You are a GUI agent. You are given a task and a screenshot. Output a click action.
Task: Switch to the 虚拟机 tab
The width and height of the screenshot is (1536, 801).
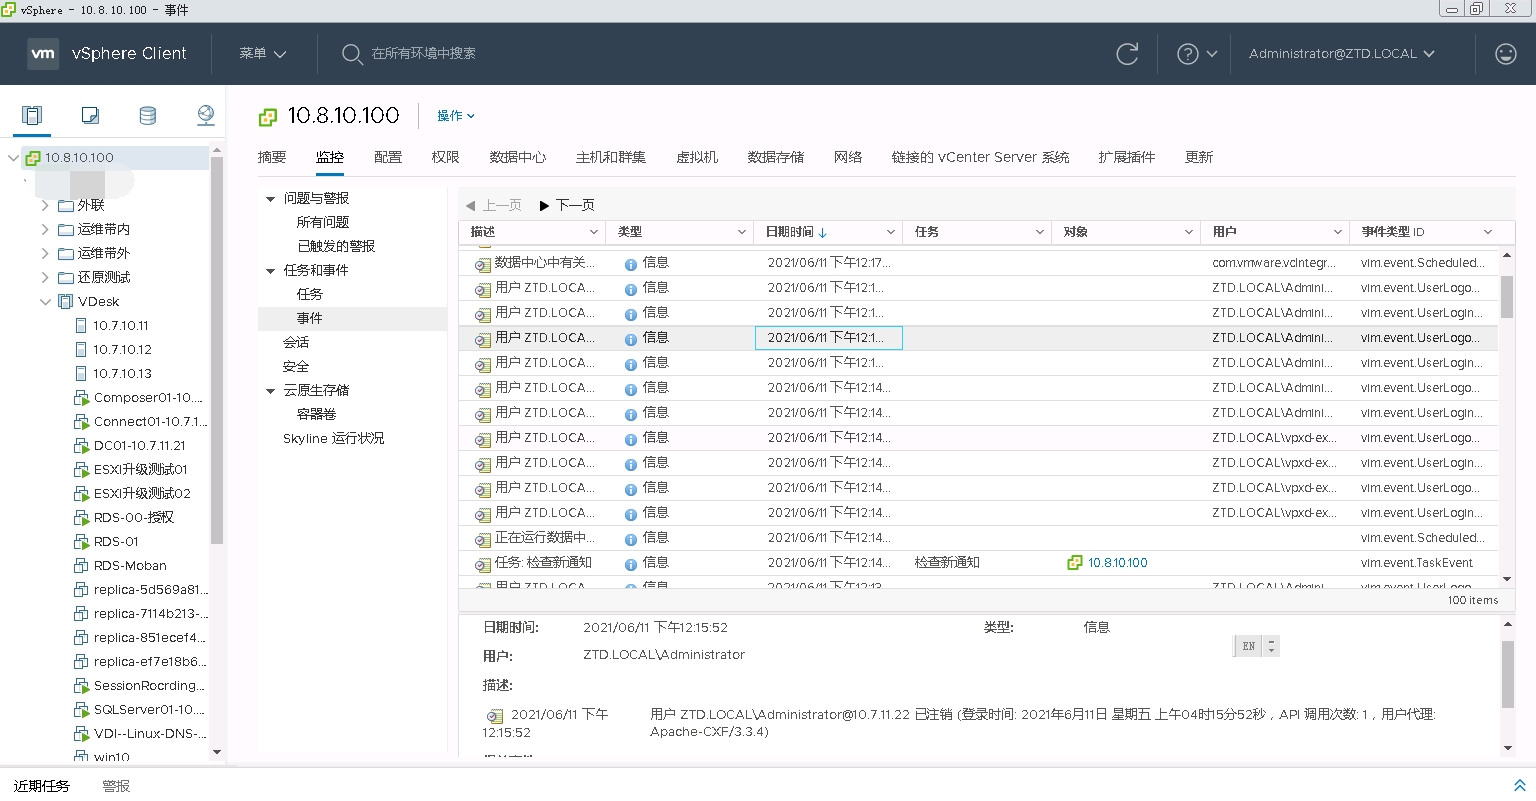[x=697, y=157]
